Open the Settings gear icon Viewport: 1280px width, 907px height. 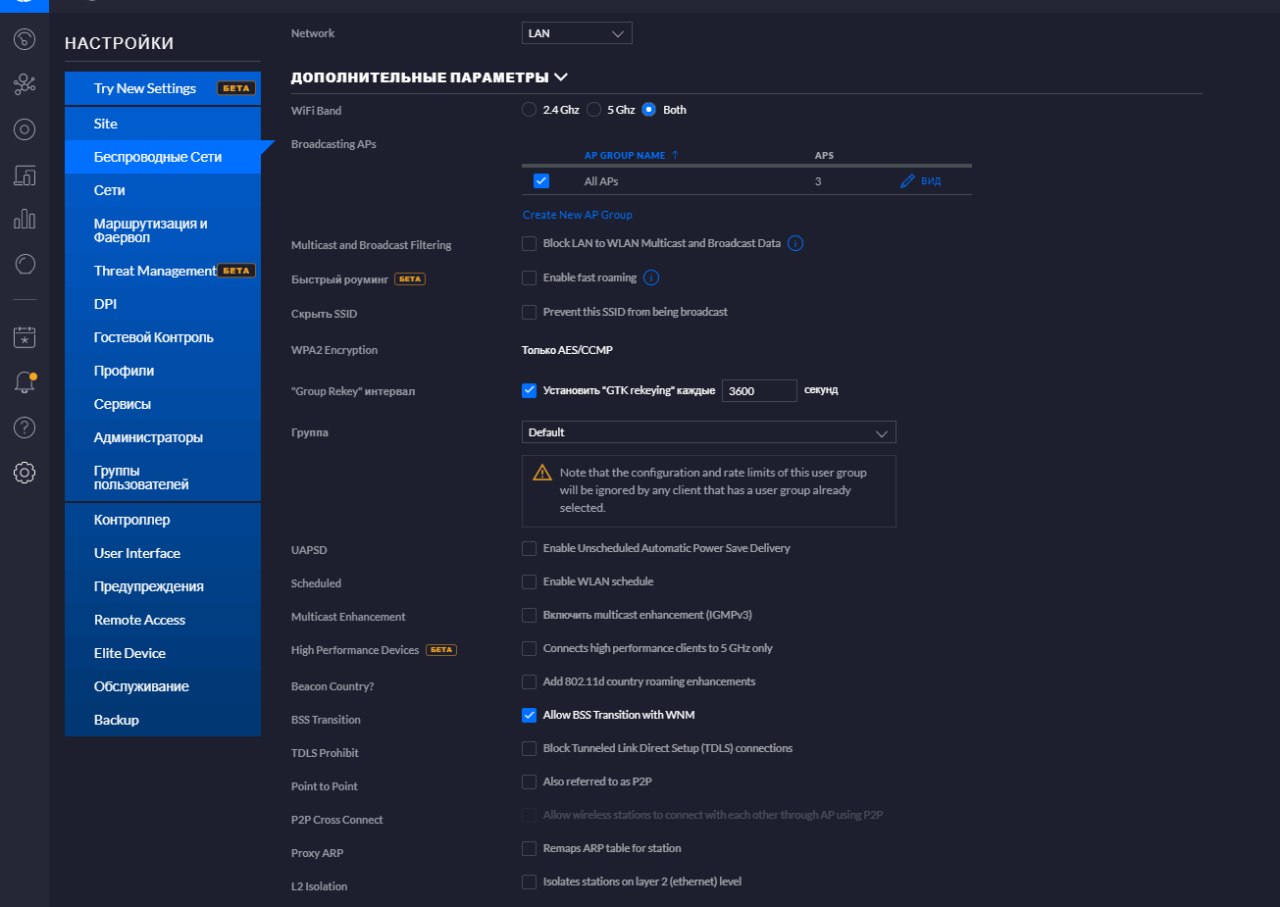click(x=25, y=472)
